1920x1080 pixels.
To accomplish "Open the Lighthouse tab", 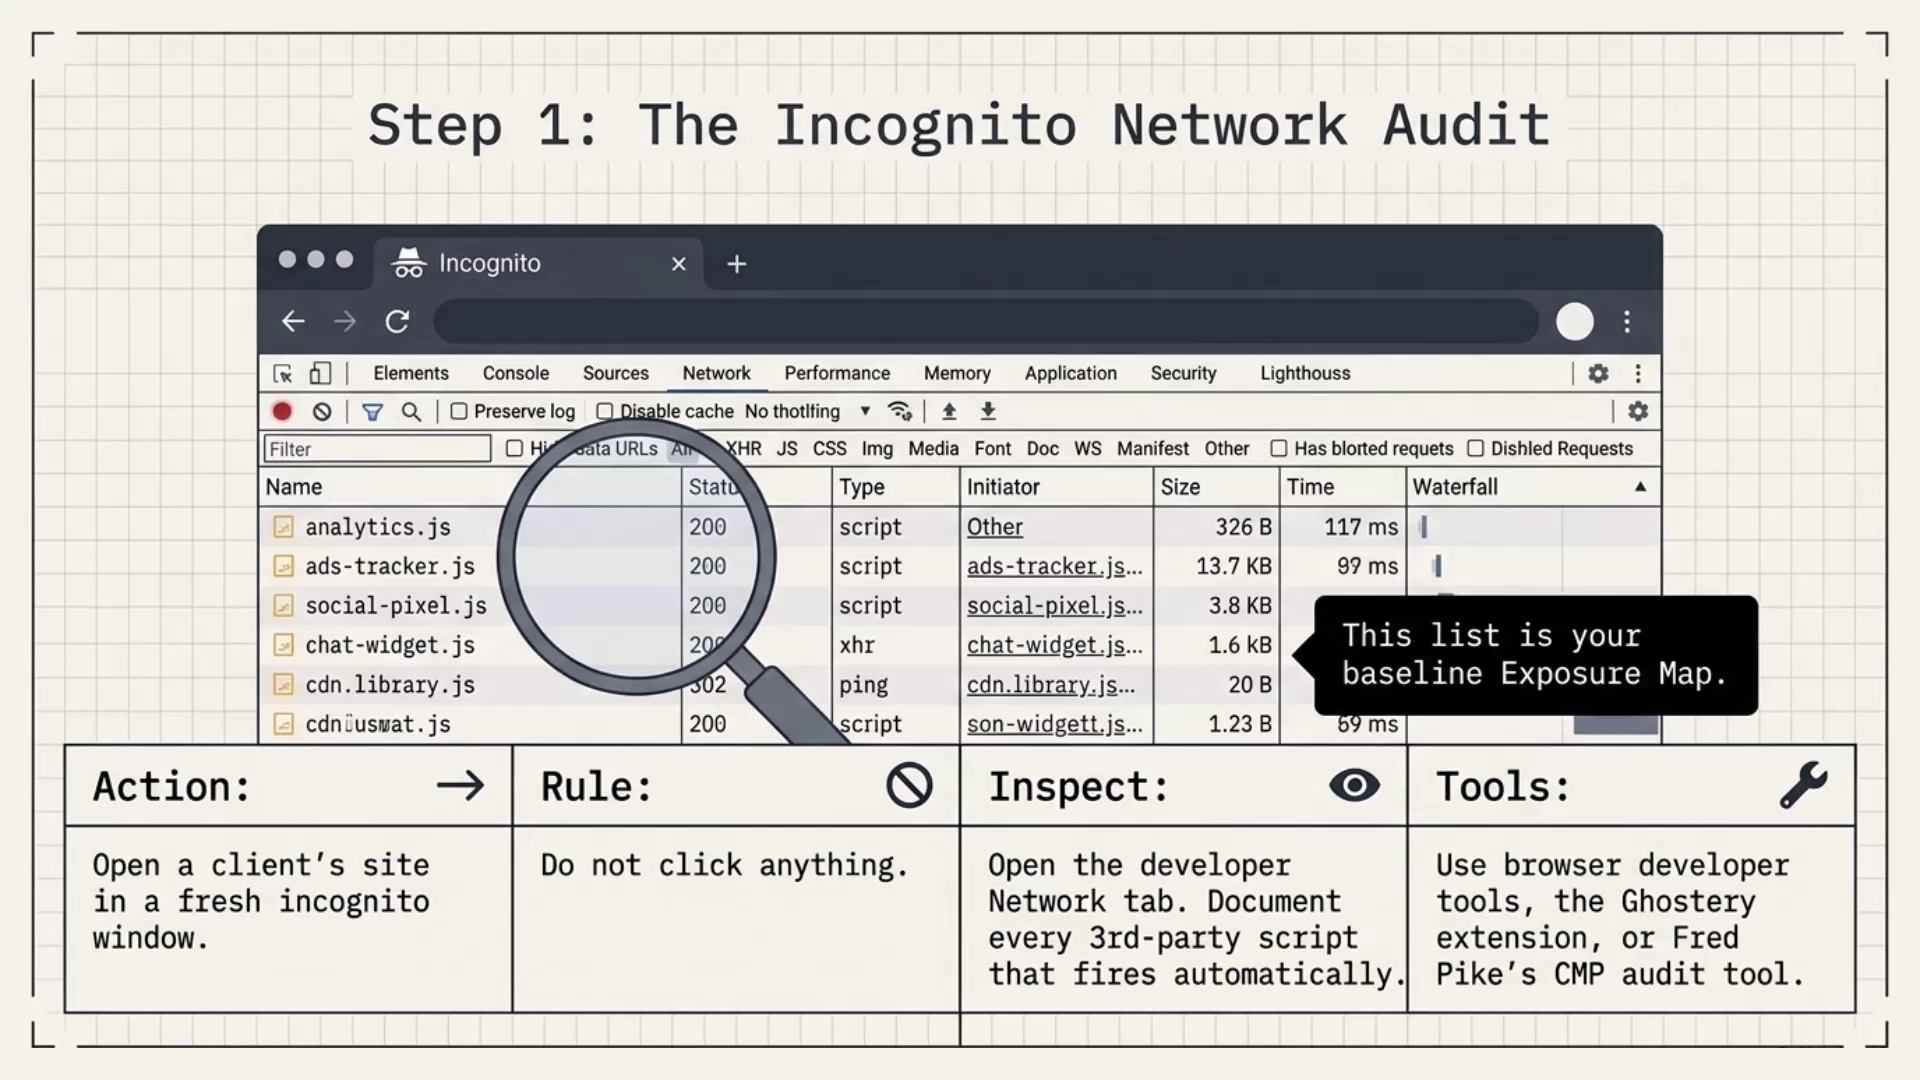I will (1305, 373).
